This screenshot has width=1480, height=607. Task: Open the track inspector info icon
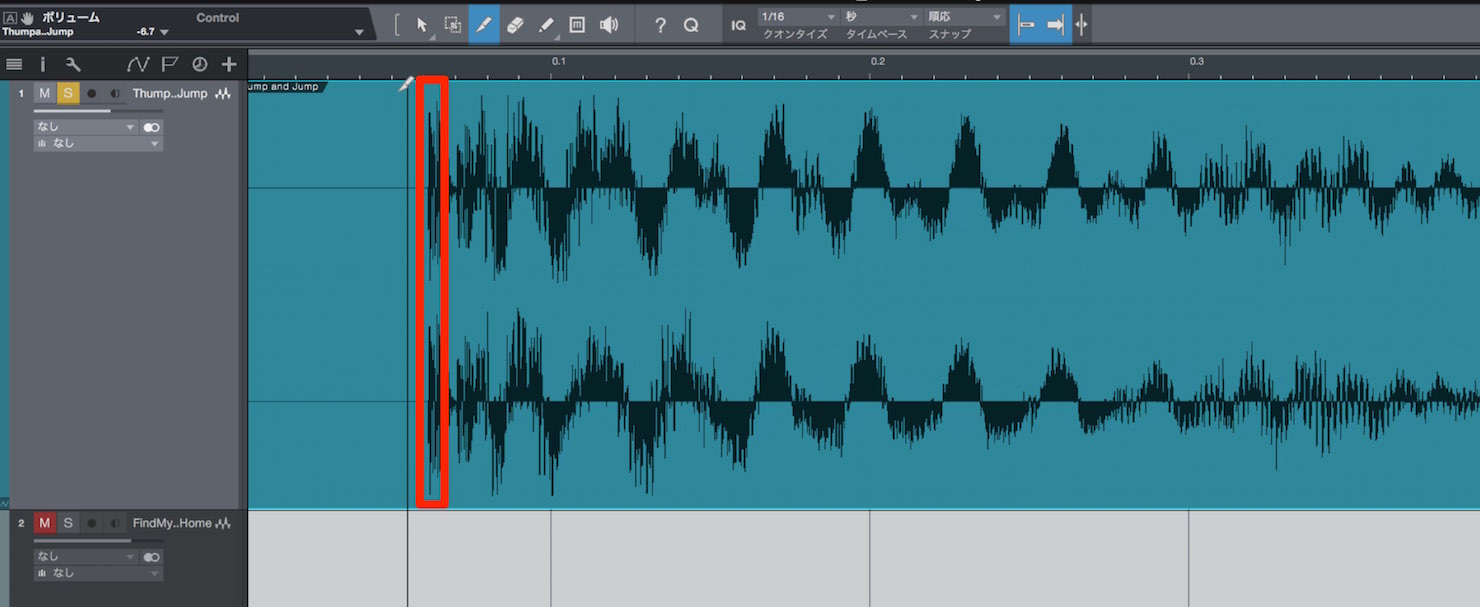tap(43, 64)
